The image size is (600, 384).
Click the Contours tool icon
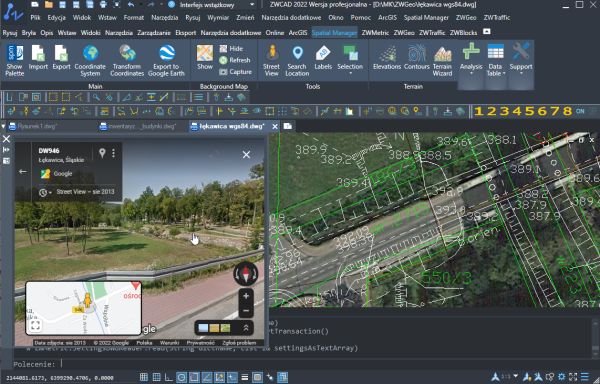(x=417, y=57)
